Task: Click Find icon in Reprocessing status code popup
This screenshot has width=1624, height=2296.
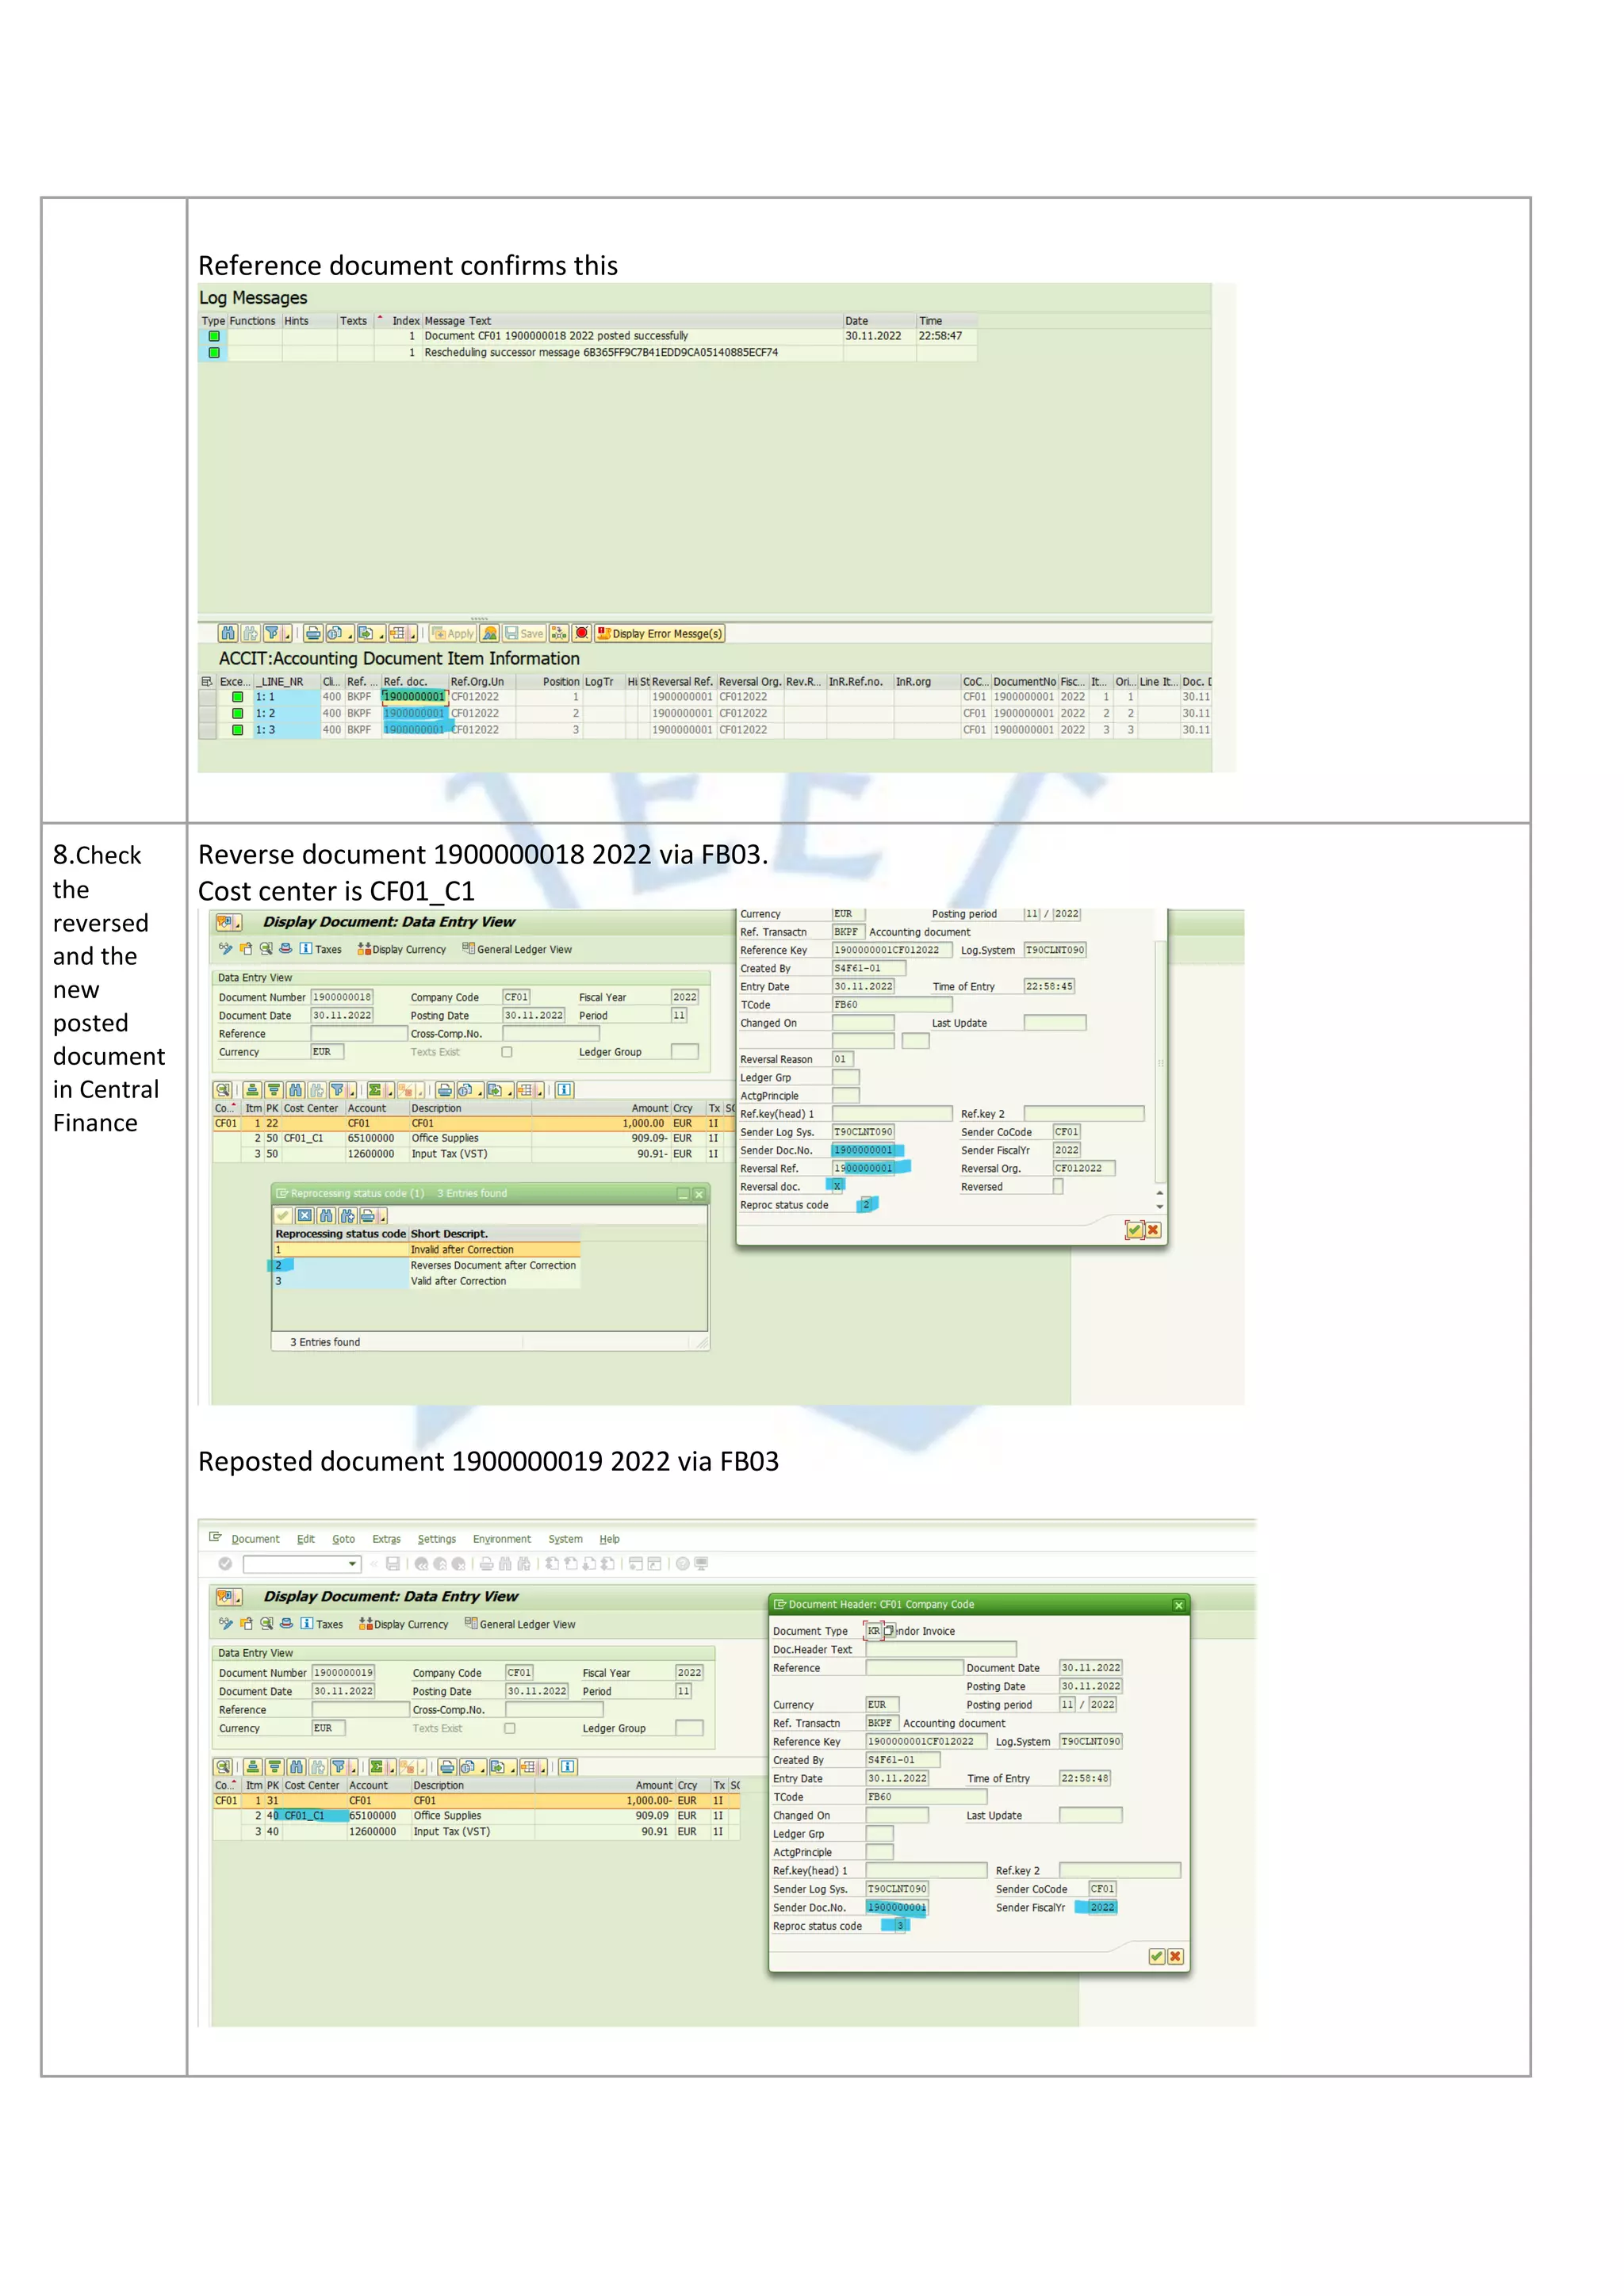Action: click(x=326, y=1216)
